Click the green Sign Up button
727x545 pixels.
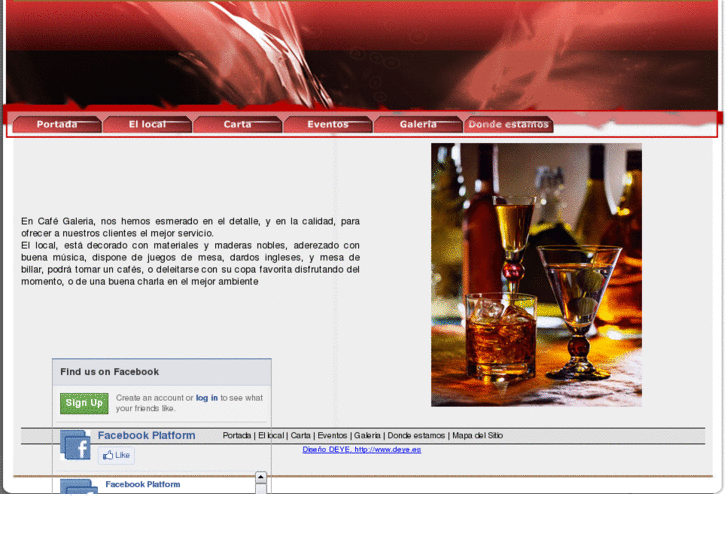click(84, 403)
